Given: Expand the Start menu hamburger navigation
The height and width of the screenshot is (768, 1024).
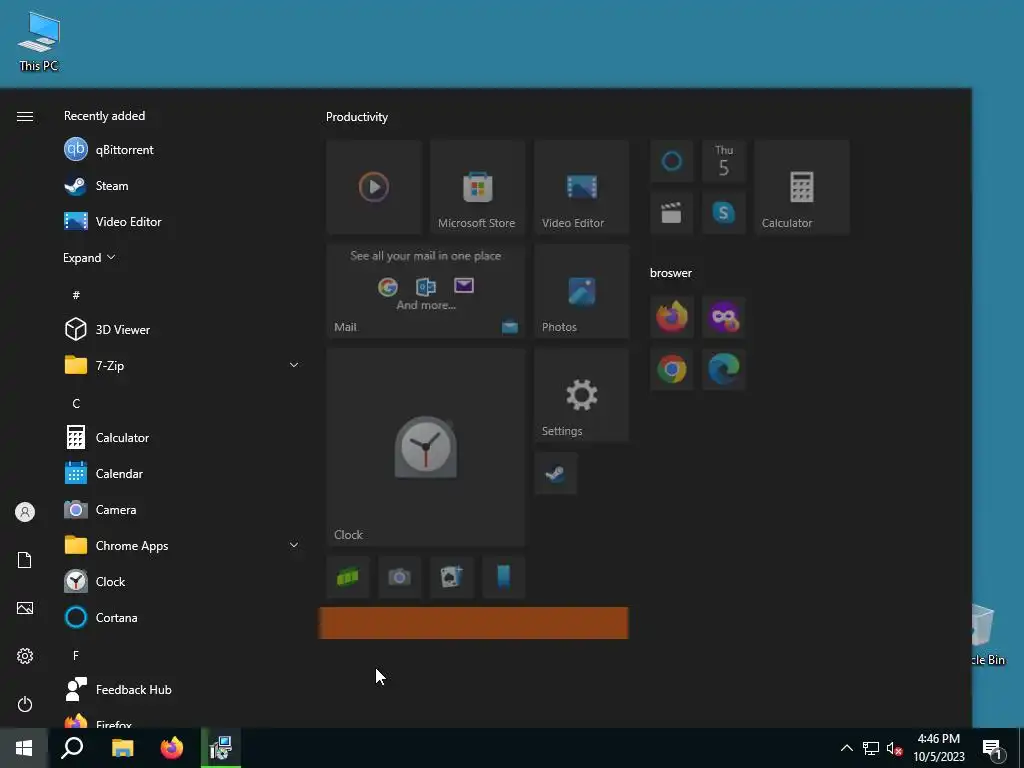Looking at the screenshot, I should (25, 116).
